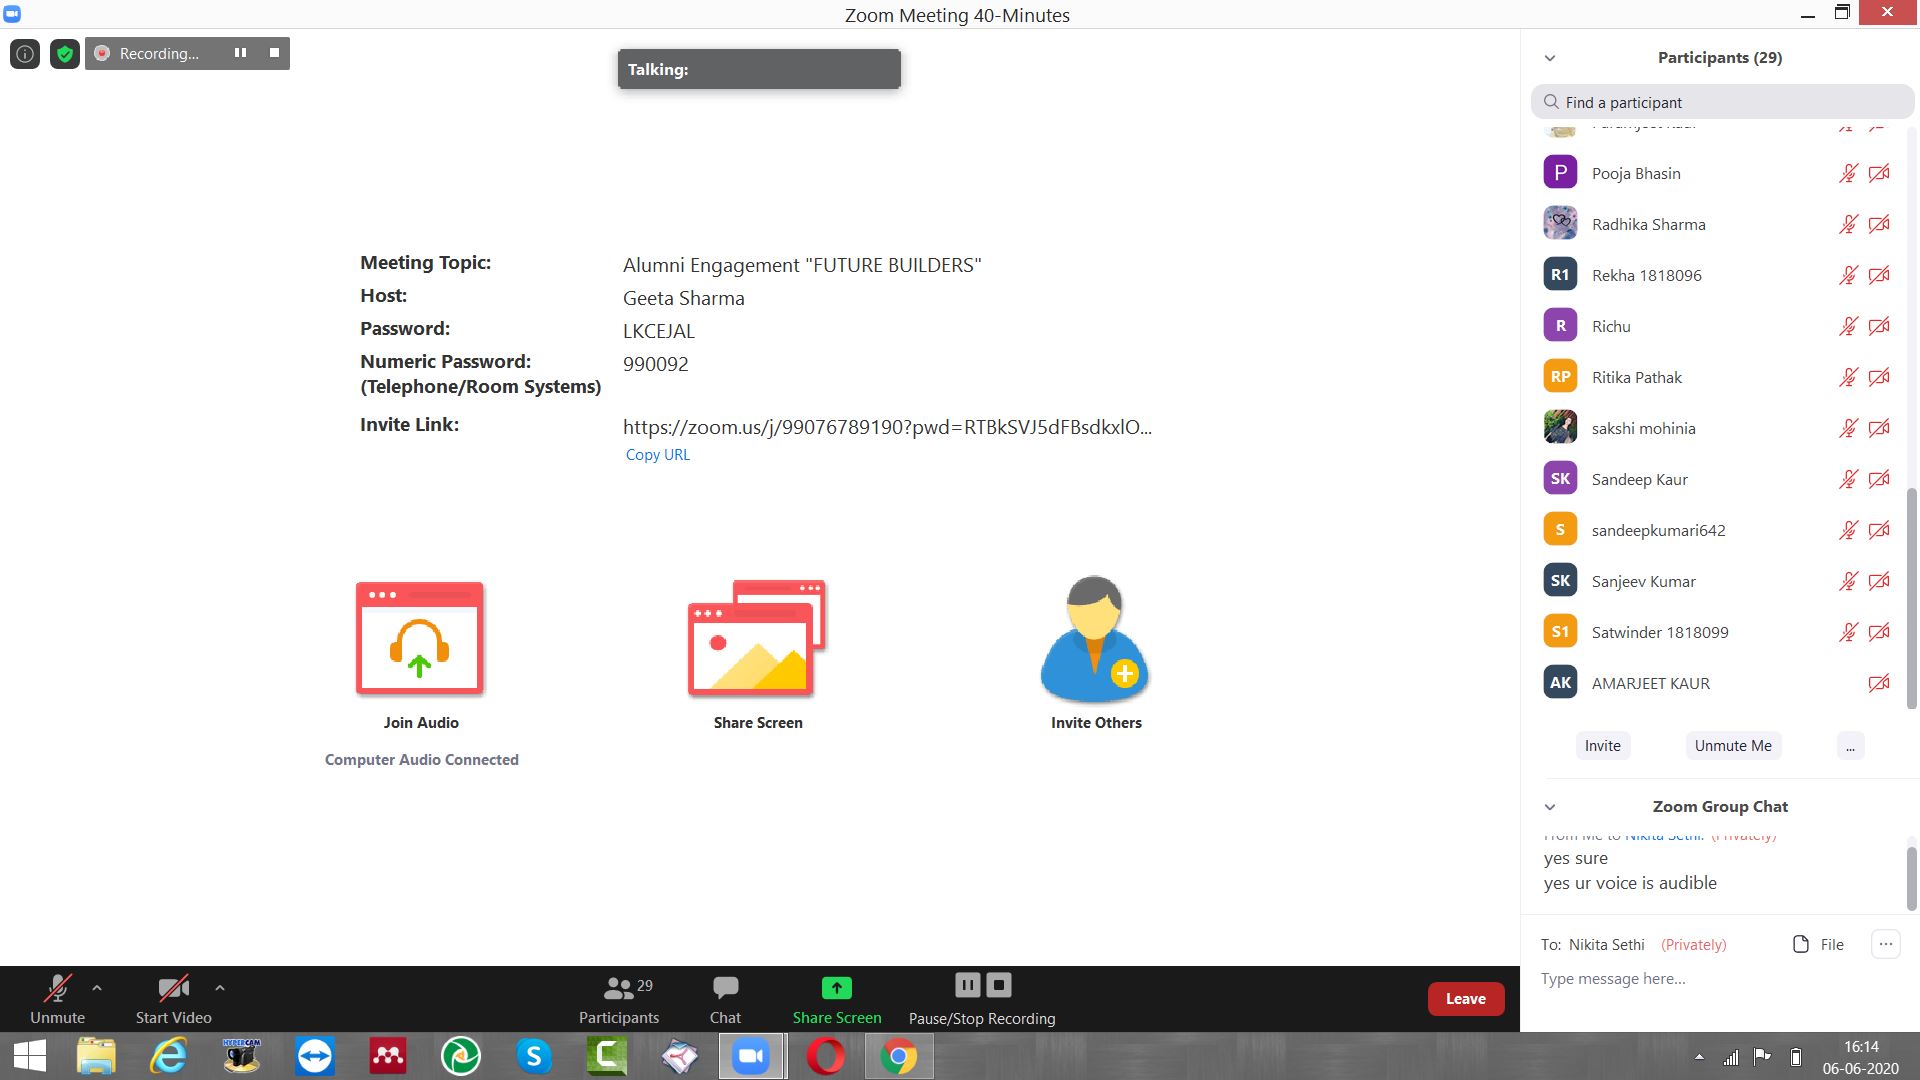This screenshot has width=1920, height=1080.
Task: Click AMARJEET KAUR's video off icon
Action: (1879, 683)
